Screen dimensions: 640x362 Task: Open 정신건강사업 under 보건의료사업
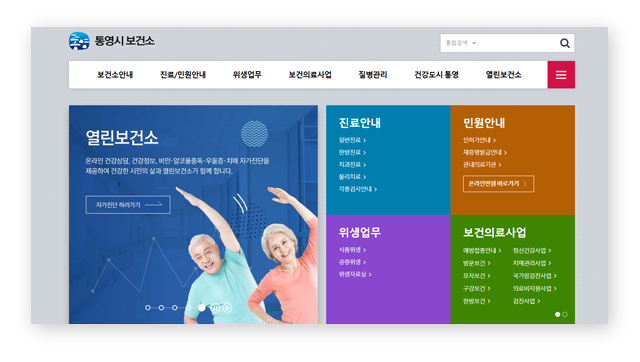(532, 251)
